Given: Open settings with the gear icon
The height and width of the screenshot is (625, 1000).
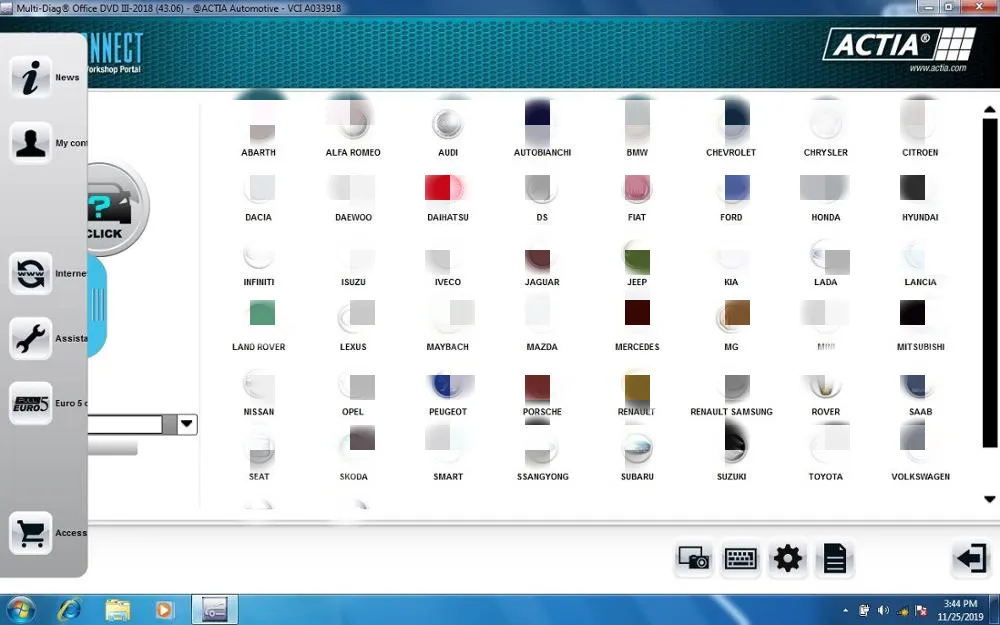Looking at the screenshot, I should (788, 559).
